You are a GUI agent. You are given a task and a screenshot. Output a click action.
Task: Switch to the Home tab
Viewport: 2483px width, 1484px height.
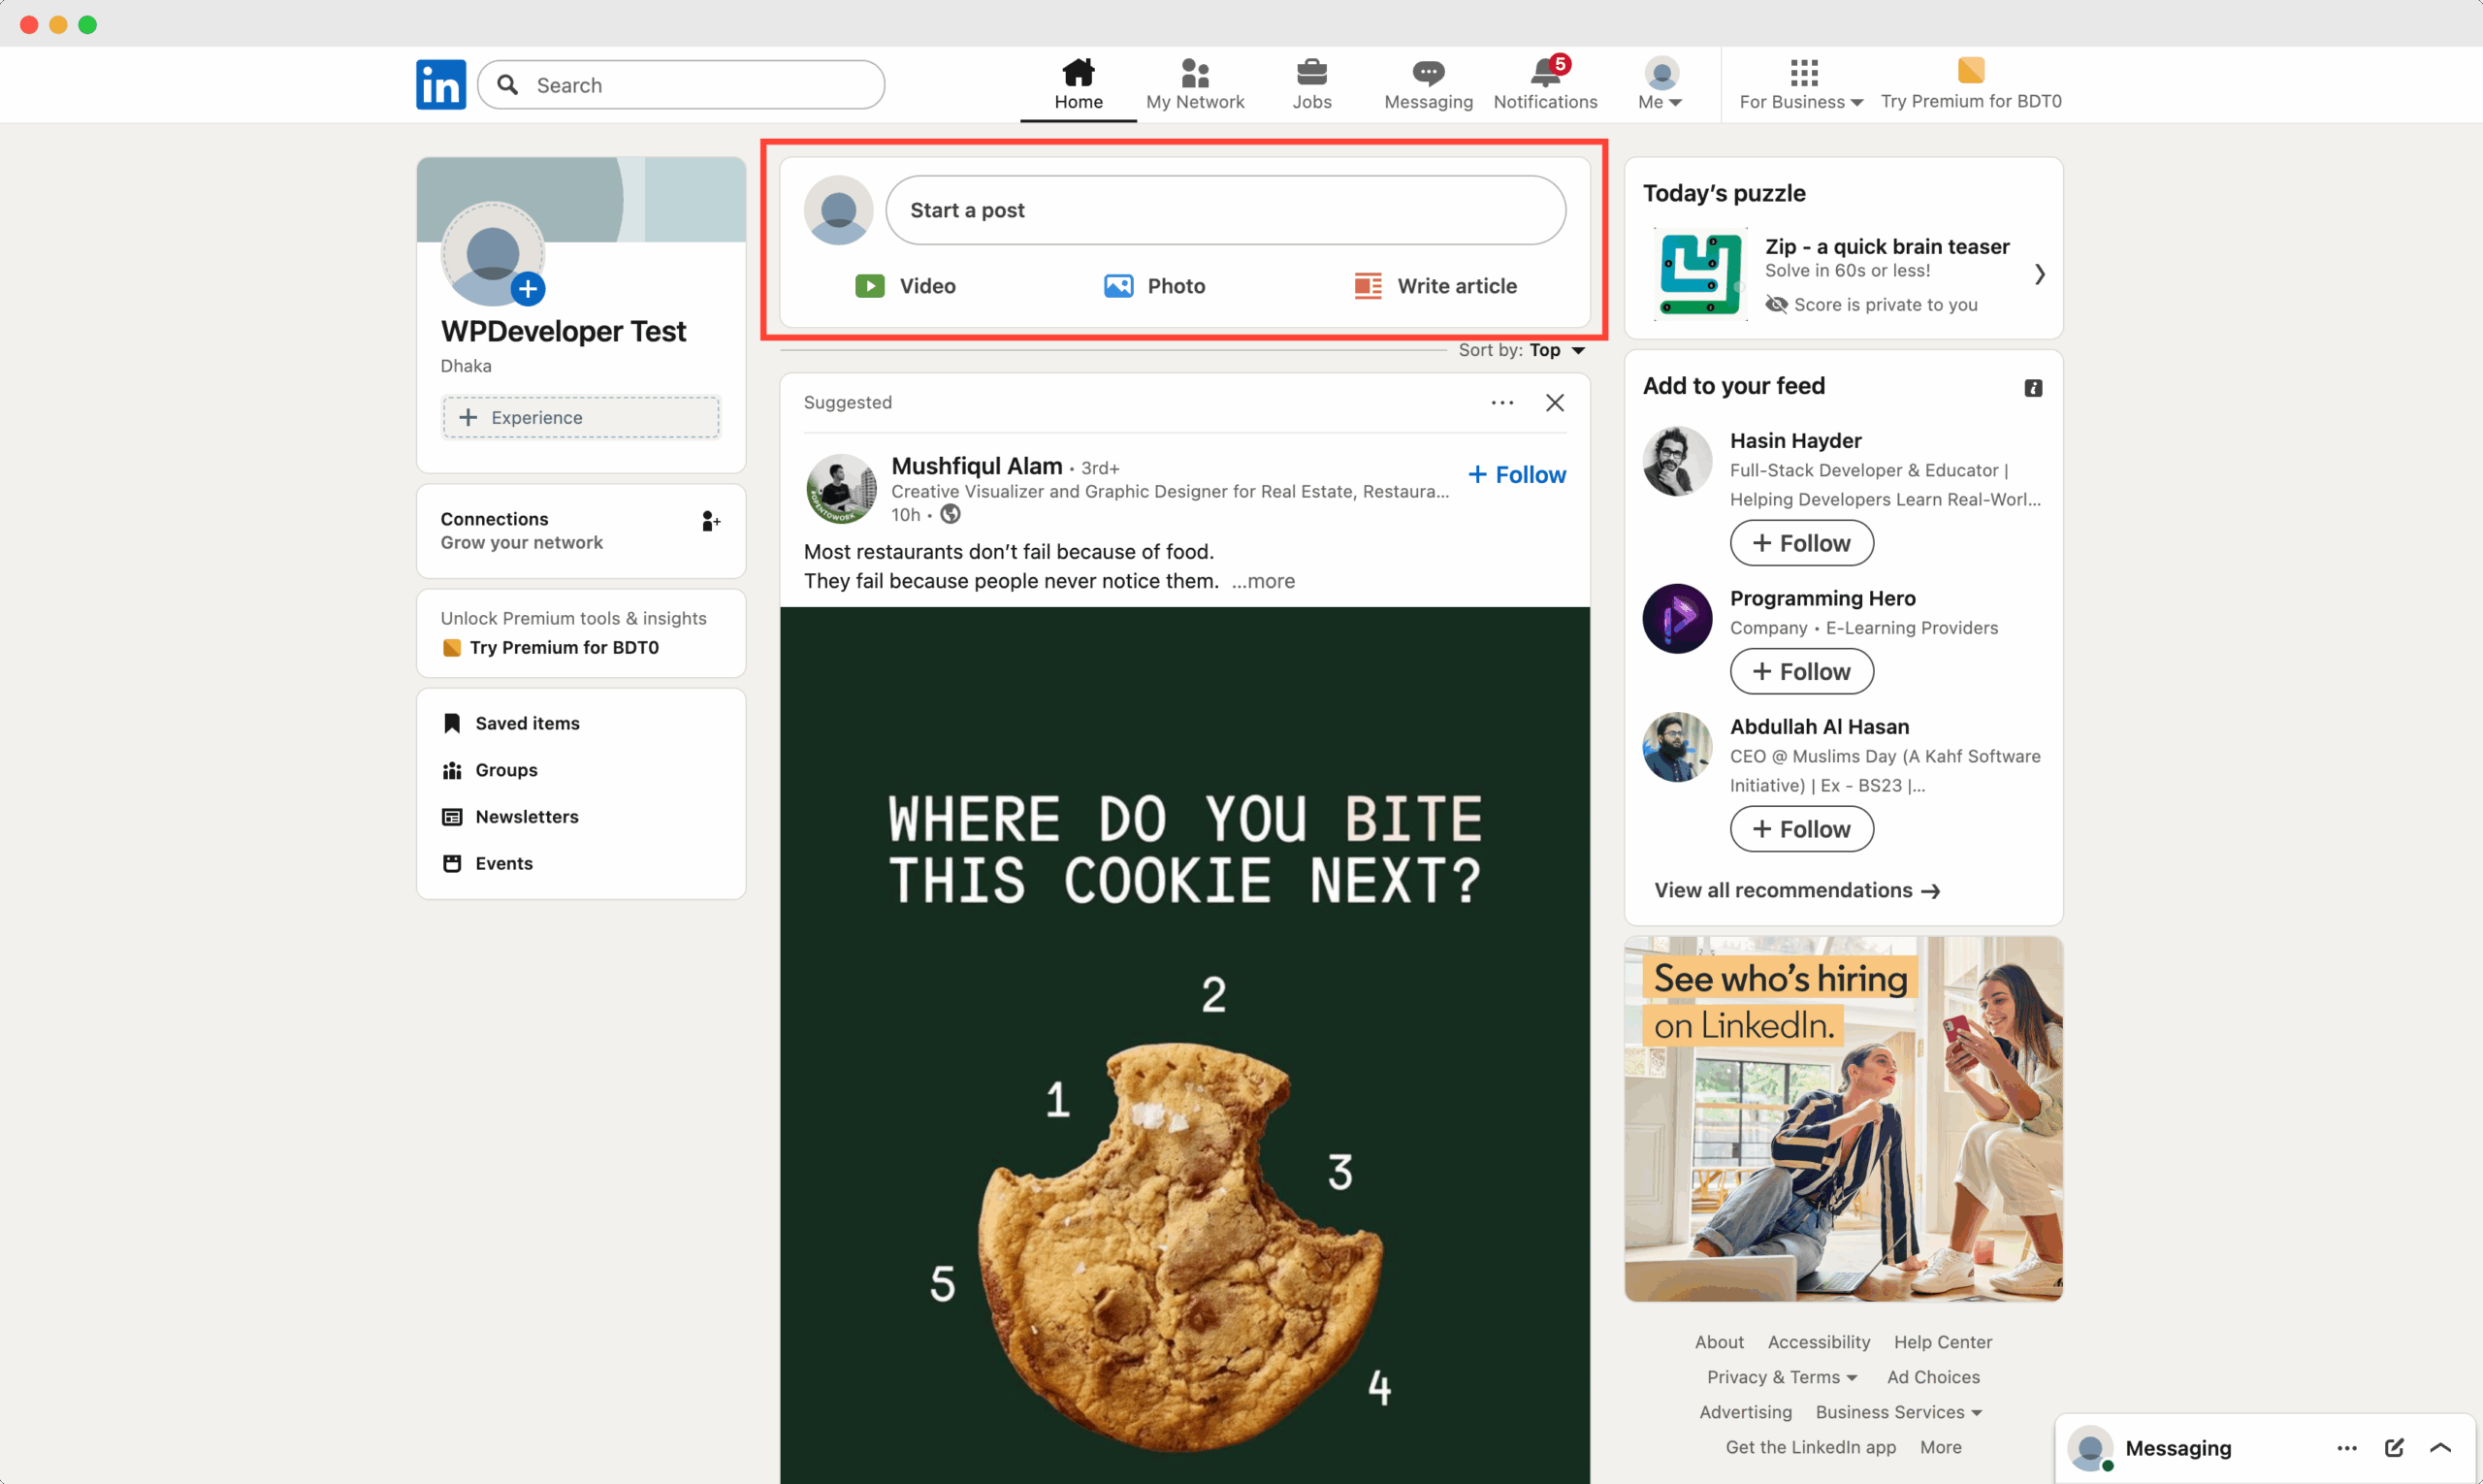(1078, 84)
